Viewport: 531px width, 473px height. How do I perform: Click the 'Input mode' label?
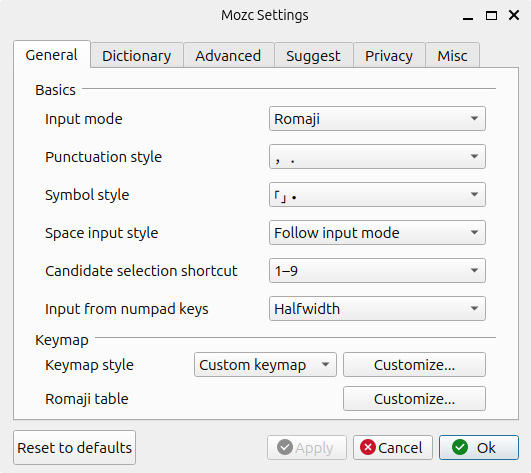[84, 119]
